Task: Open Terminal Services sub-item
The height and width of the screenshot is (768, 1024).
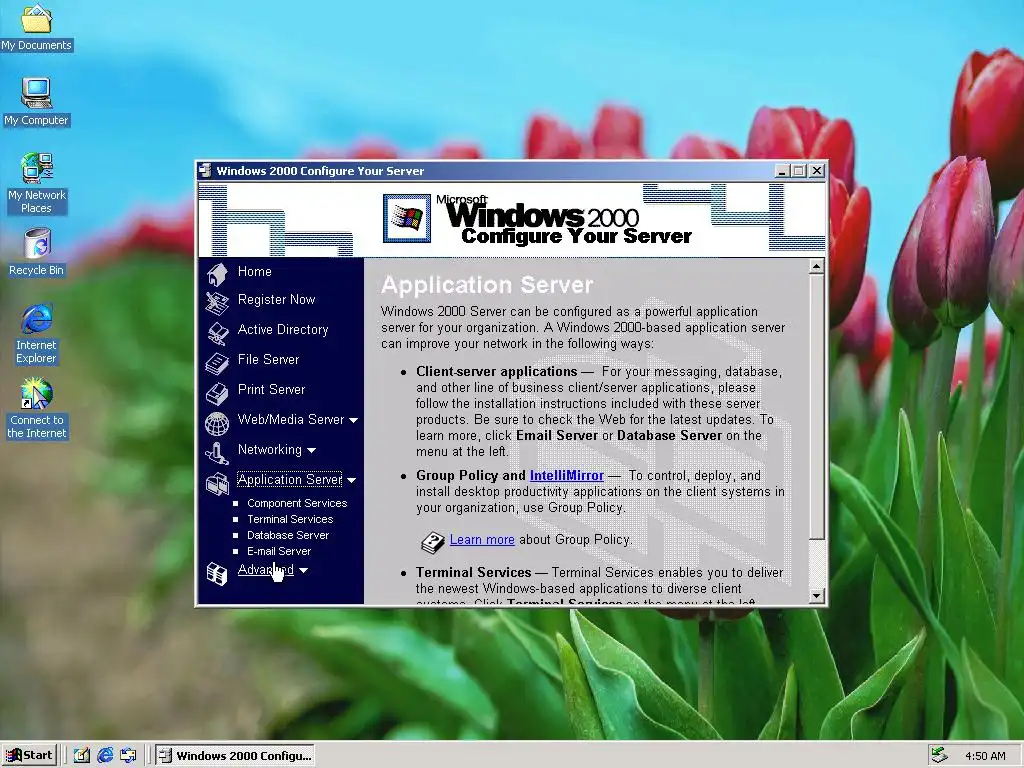Action: tap(290, 519)
